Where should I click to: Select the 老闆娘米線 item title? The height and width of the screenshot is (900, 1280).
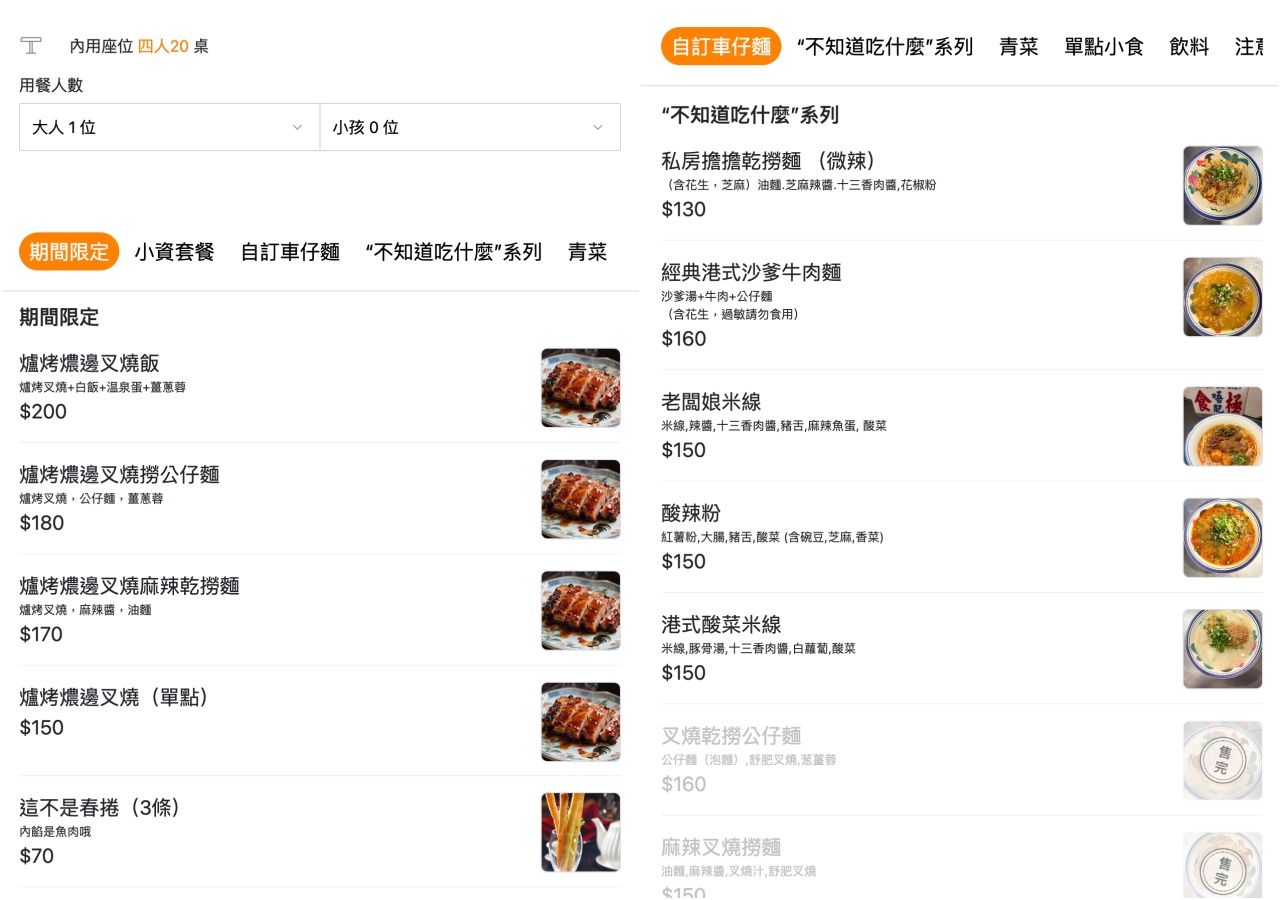click(x=711, y=401)
